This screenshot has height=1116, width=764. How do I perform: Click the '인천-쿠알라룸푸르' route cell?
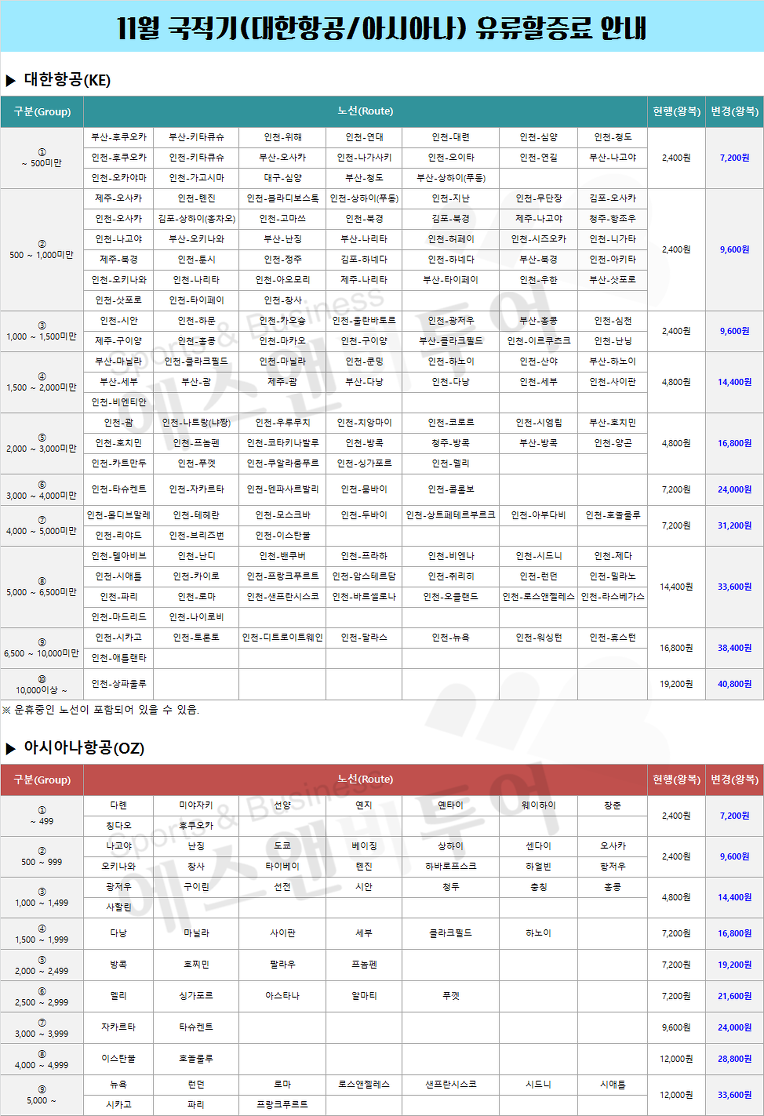[x=282, y=463]
